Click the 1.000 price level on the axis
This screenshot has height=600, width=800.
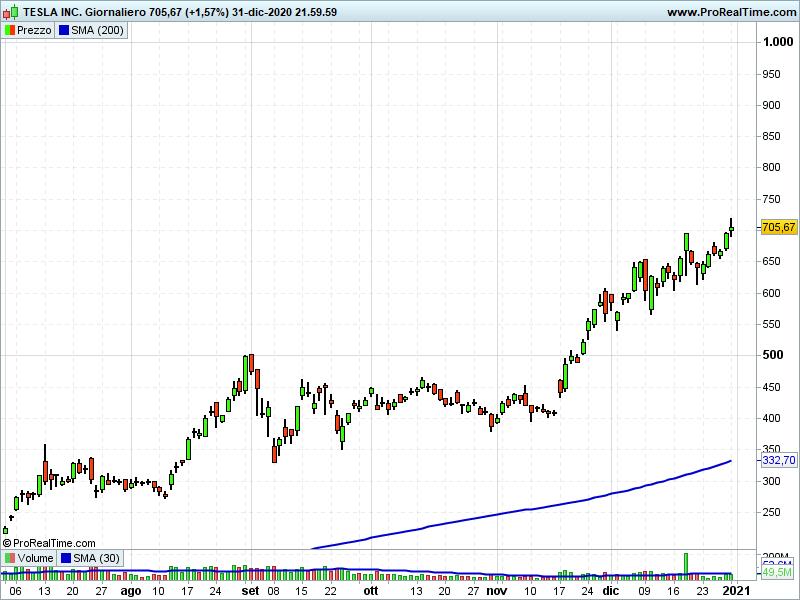(777, 42)
